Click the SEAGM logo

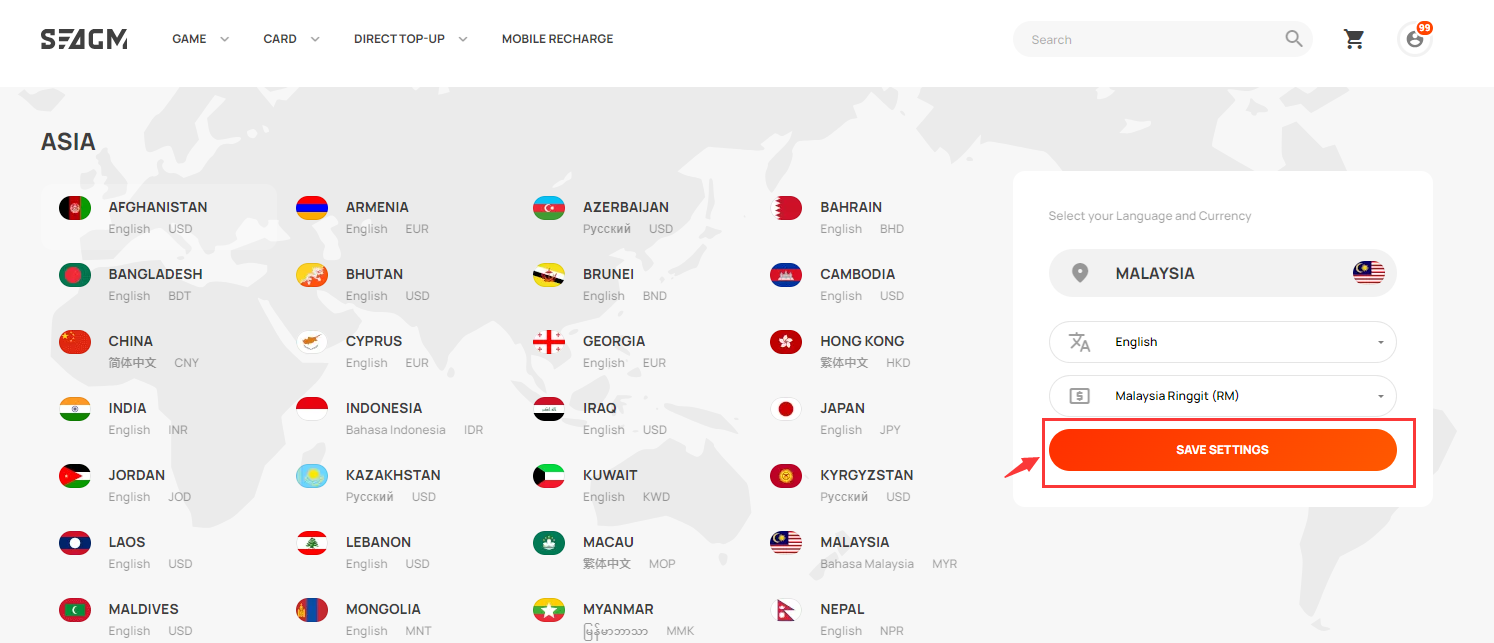[x=84, y=39]
